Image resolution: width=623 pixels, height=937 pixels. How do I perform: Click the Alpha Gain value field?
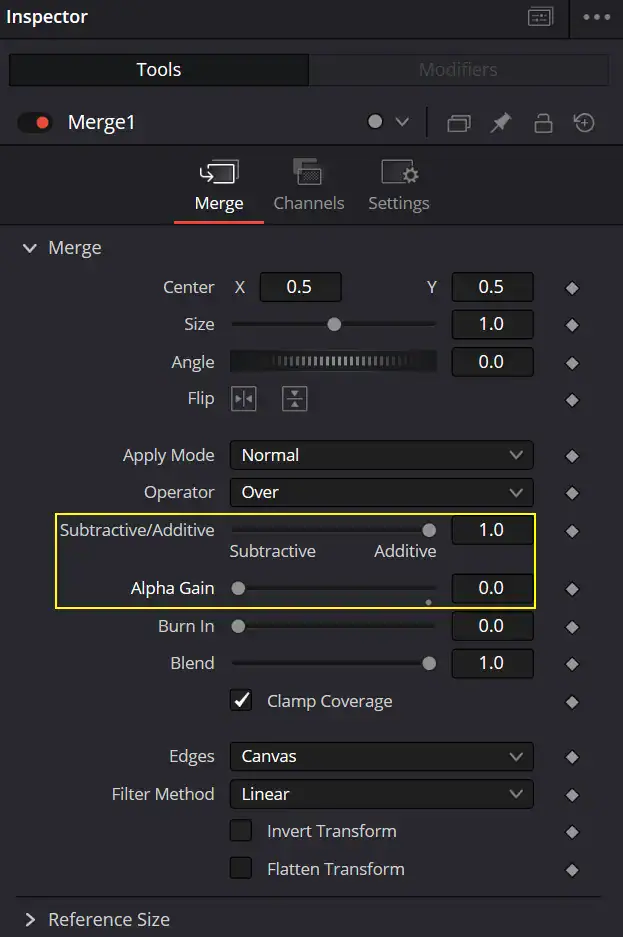point(492,588)
